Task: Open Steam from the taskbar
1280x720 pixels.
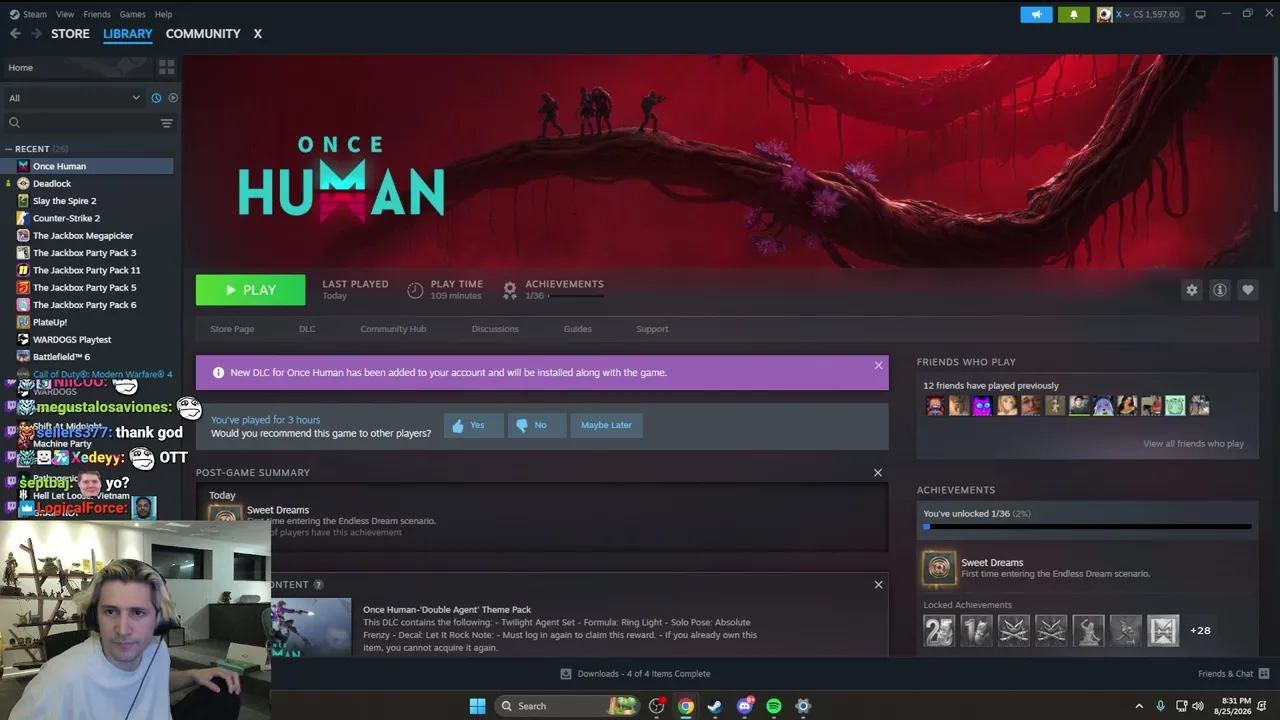Action: click(714, 706)
